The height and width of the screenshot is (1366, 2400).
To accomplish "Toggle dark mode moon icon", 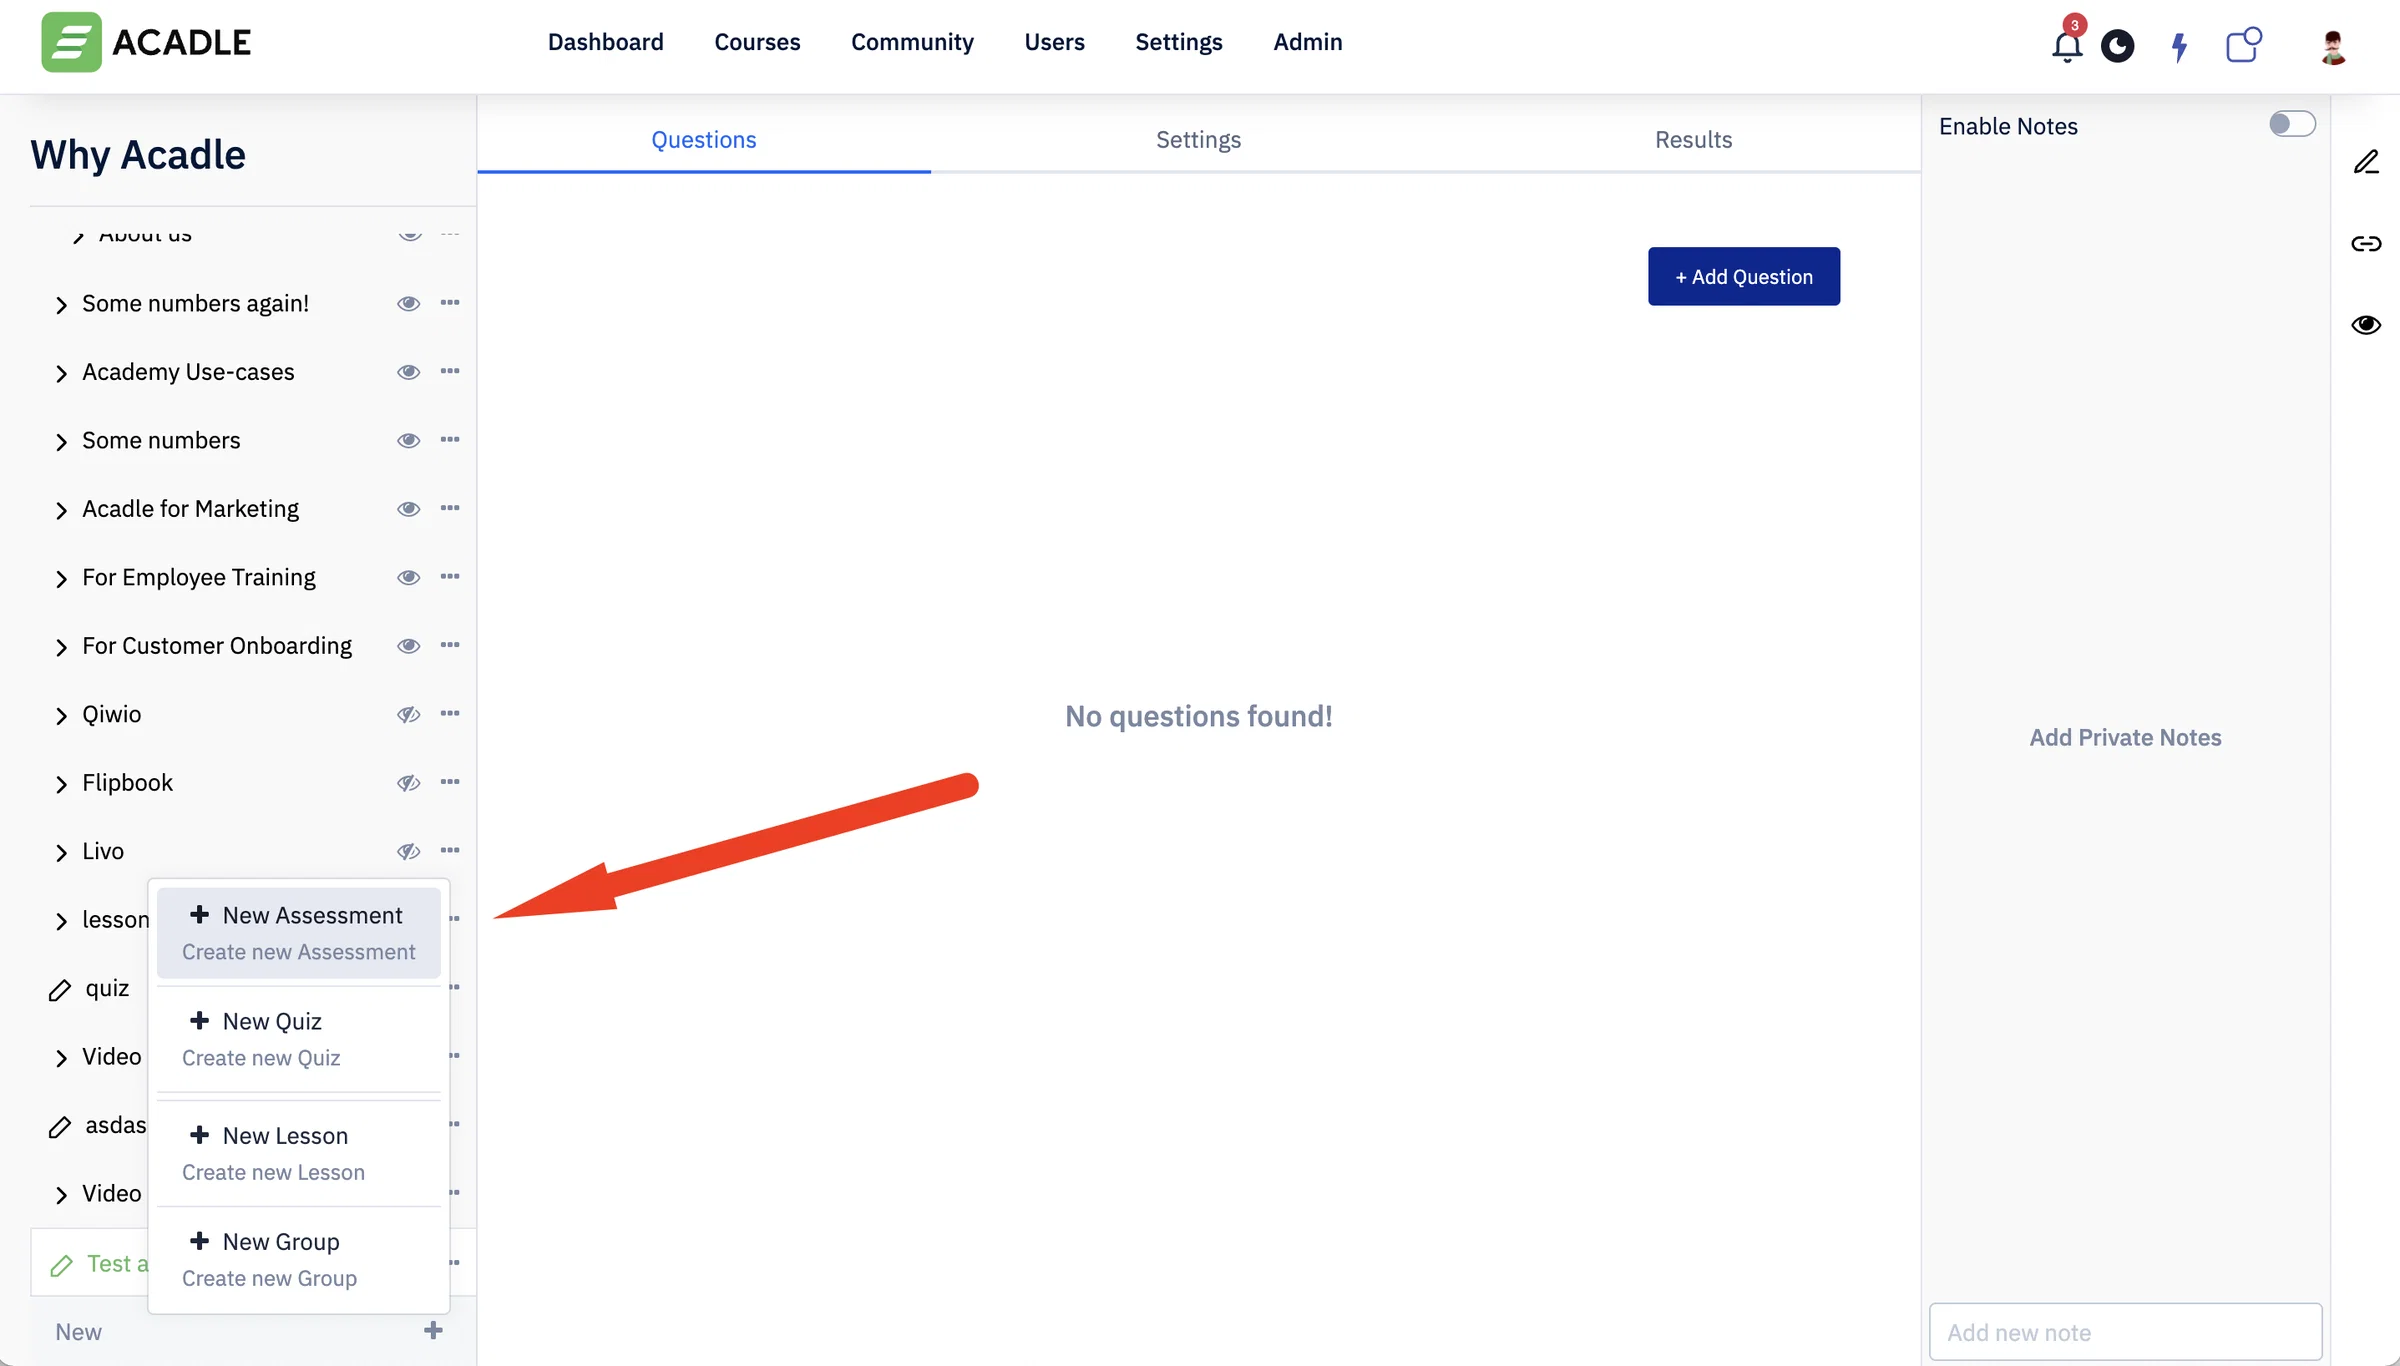I will point(2117,46).
